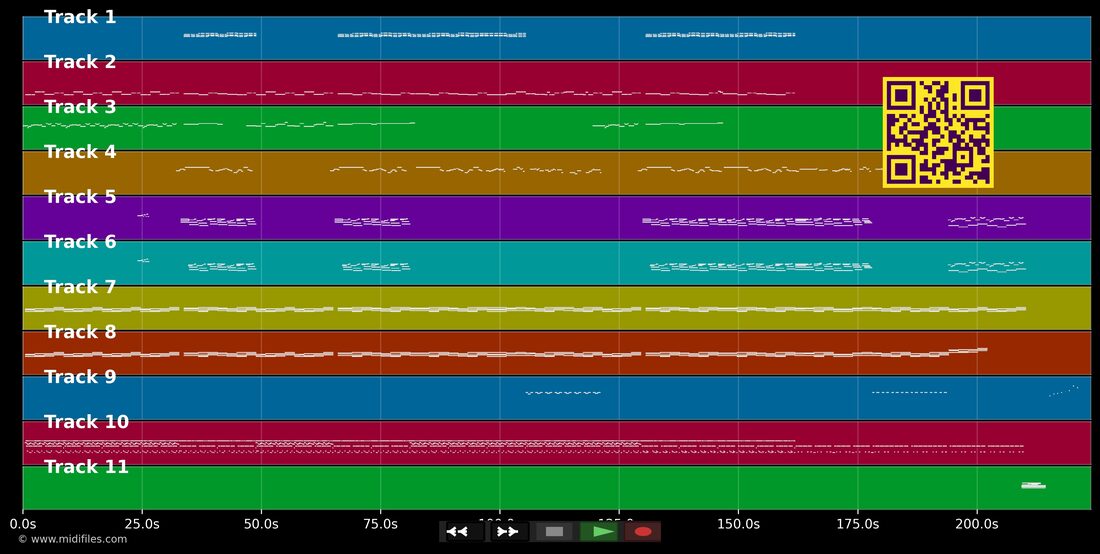This screenshot has height=554, width=1100.
Task: Select the Track 4 label
Action: [x=80, y=152]
